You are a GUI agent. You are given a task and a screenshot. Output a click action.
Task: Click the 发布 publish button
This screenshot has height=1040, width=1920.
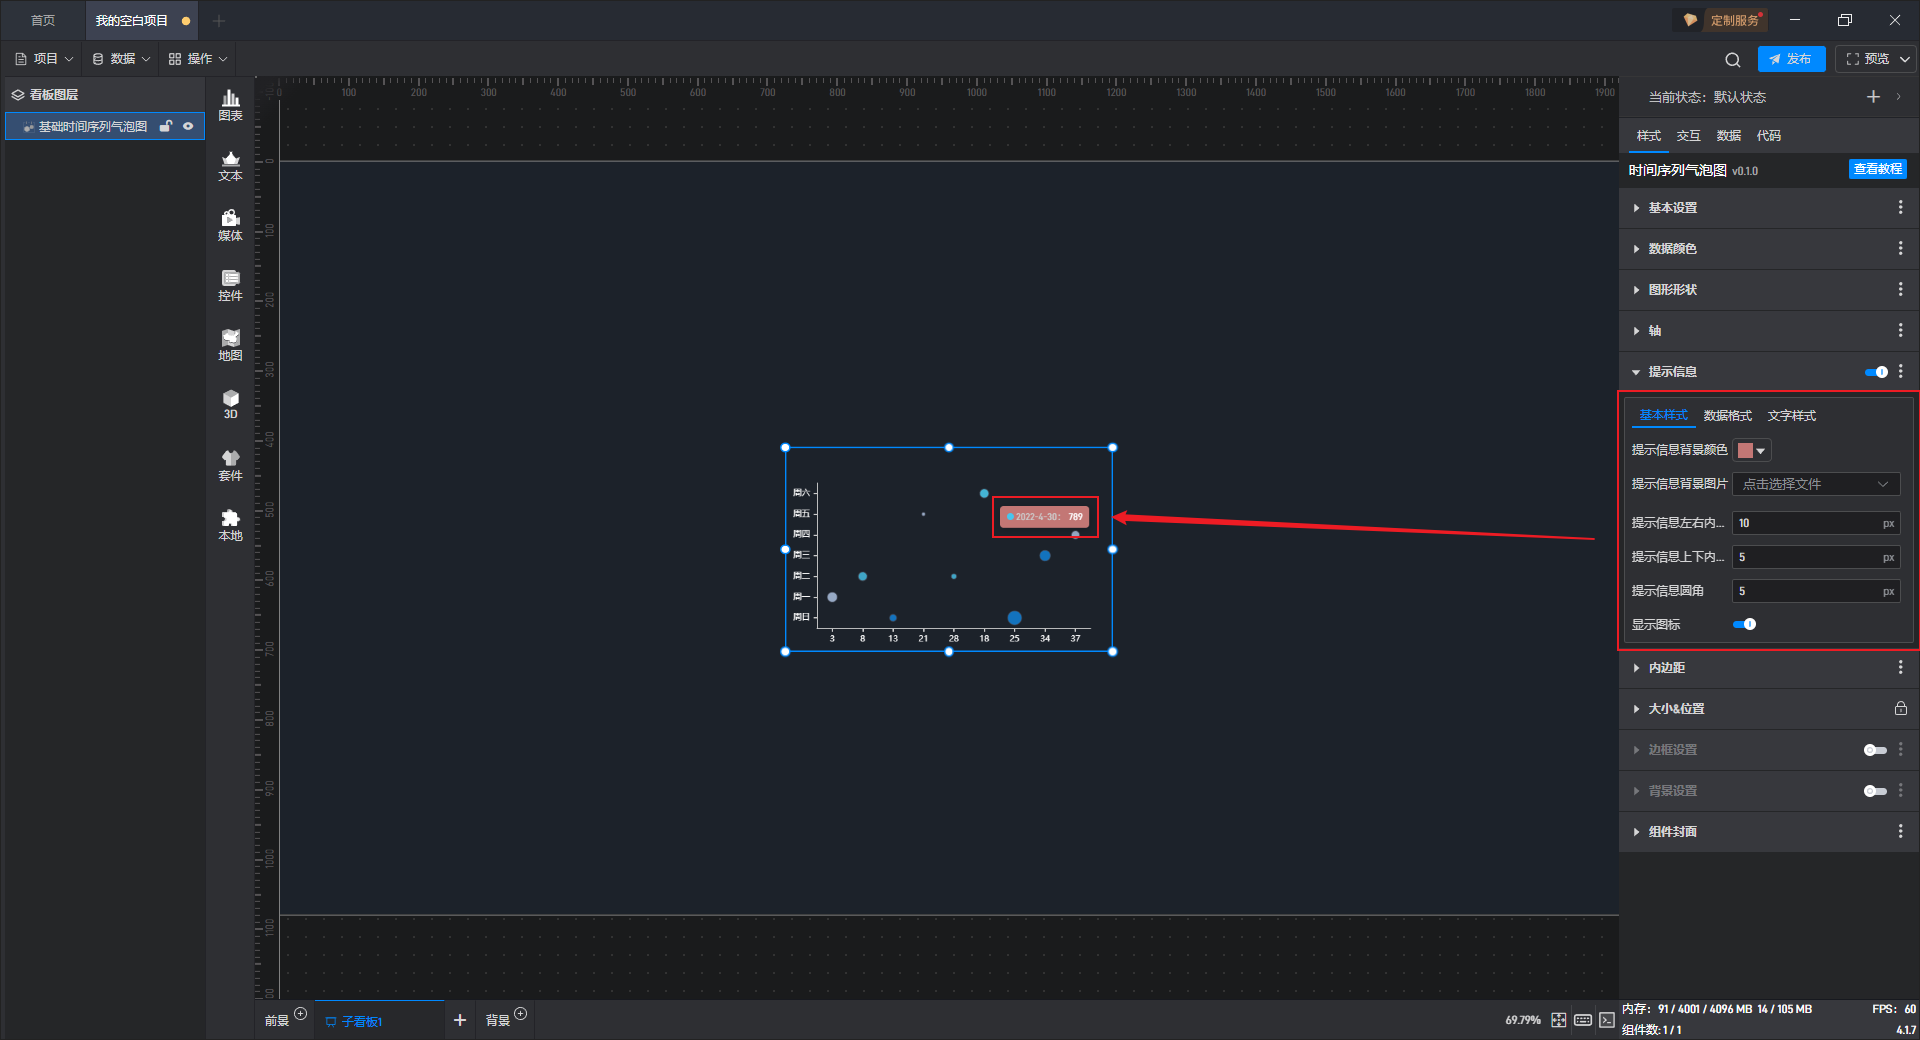(x=1791, y=59)
